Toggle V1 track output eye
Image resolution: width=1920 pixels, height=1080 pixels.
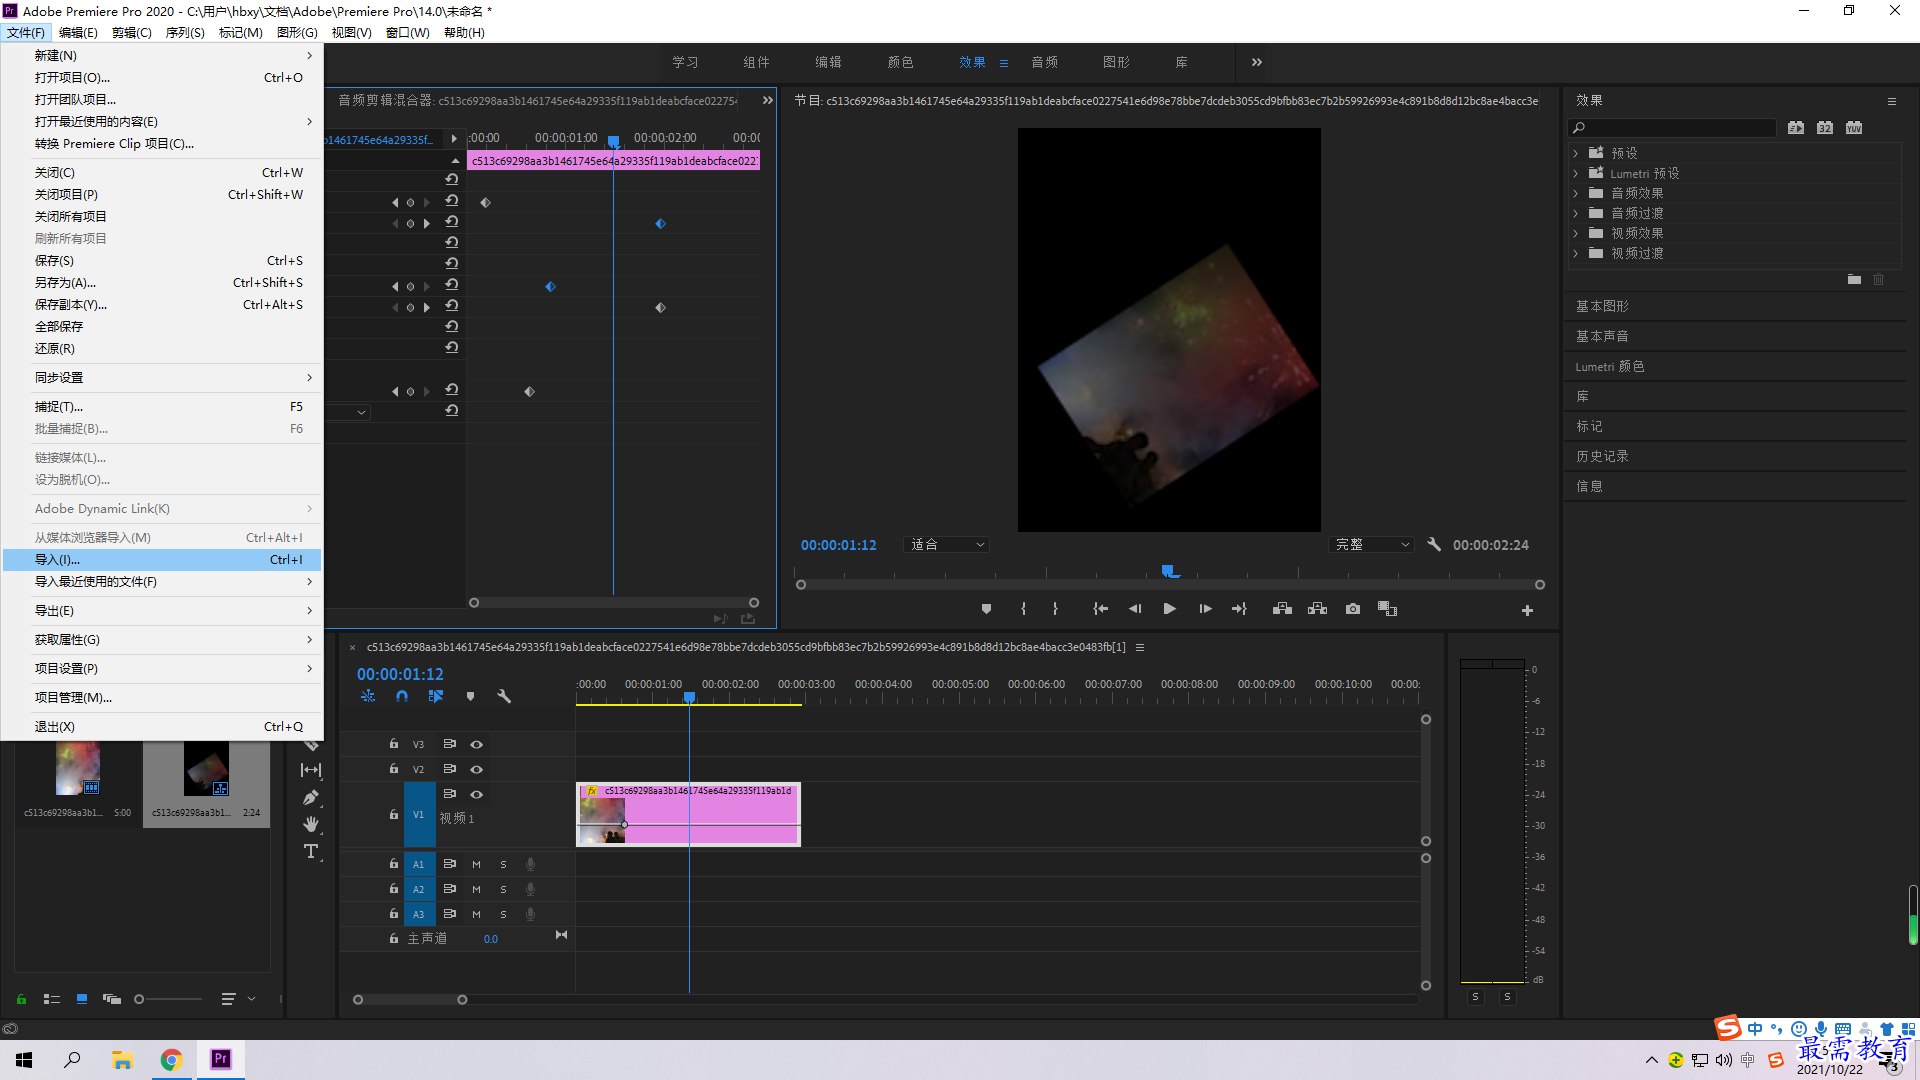coord(477,794)
